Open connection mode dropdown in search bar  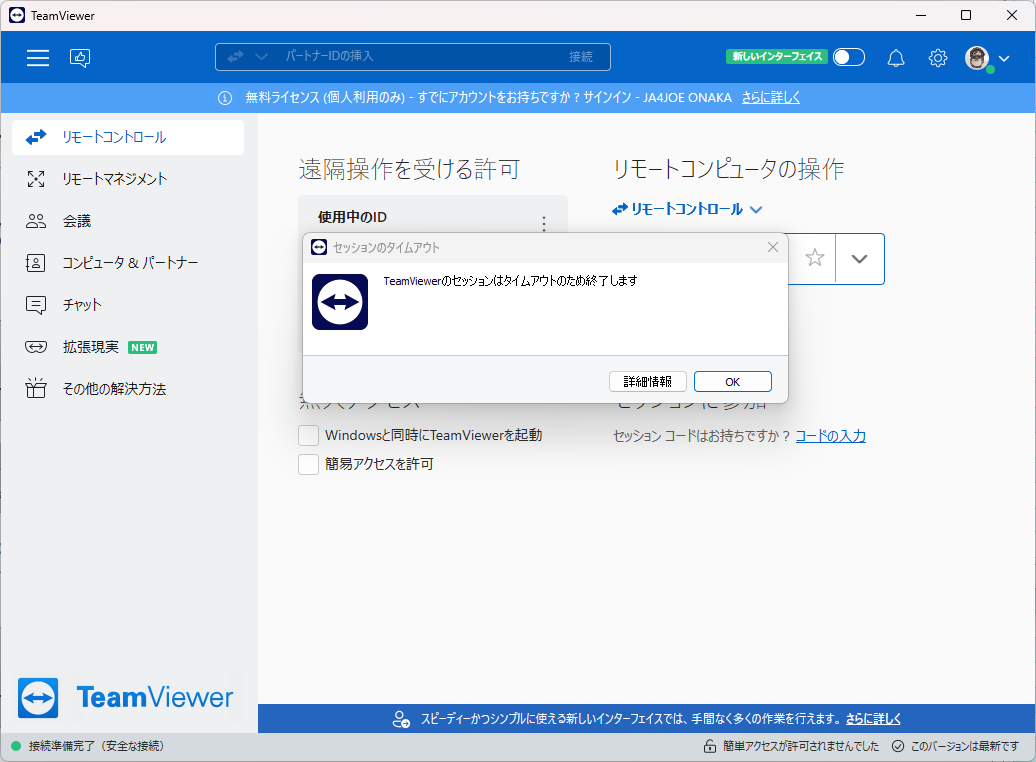click(x=261, y=57)
